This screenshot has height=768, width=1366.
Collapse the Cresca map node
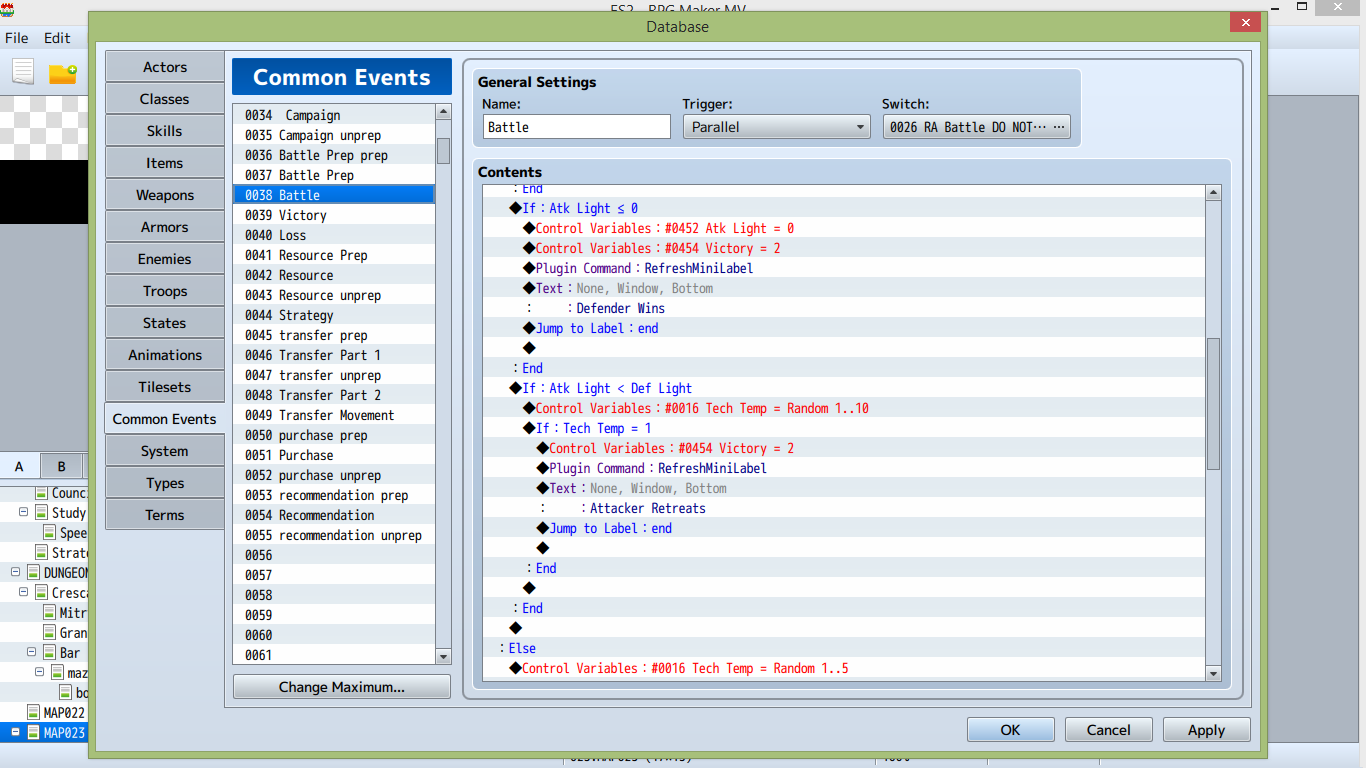[x=23, y=593]
